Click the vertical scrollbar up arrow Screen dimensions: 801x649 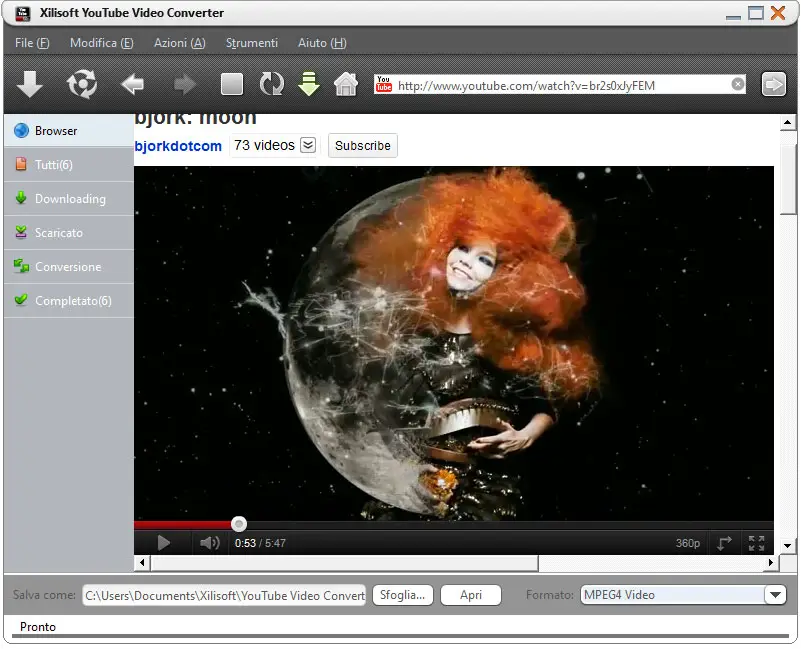pyautogui.click(x=787, y=123)
